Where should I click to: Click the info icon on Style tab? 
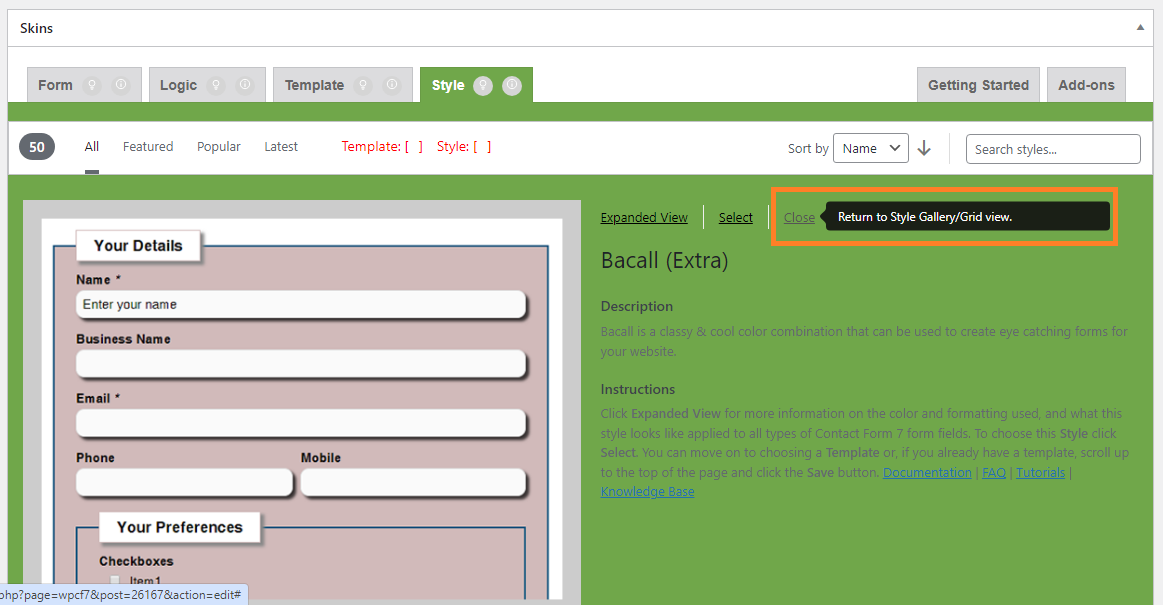[x=512, y=86]
